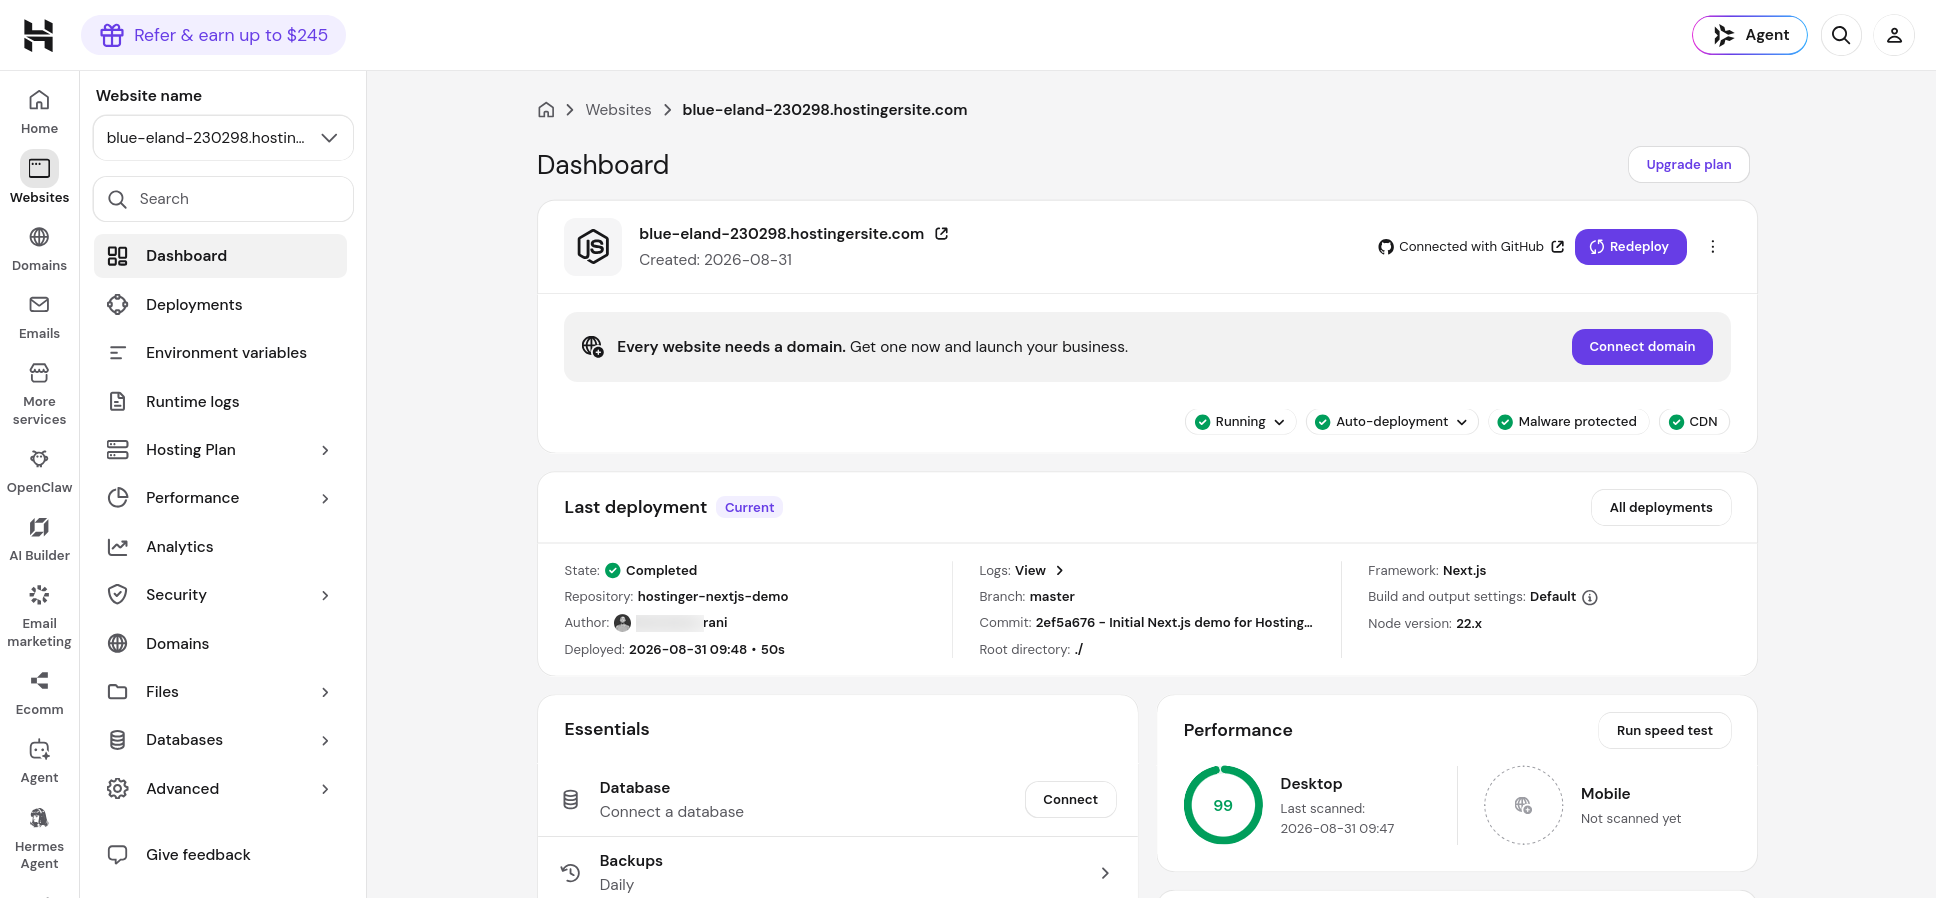1936x898 pixels.
Task: Click the Upgrade plan button
Action: (1689, 165)
